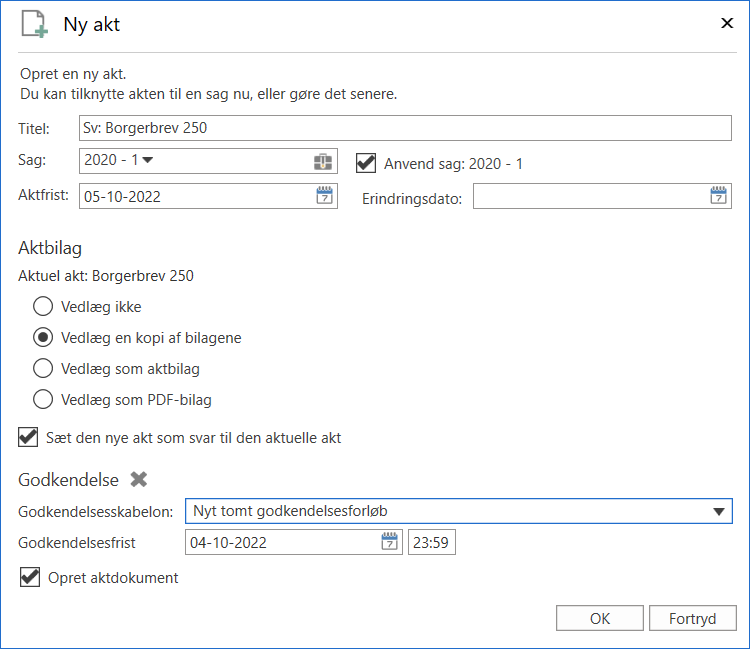Disable the Opret aktdokument checkbox

pyautogui.click(x=29, y=577)
